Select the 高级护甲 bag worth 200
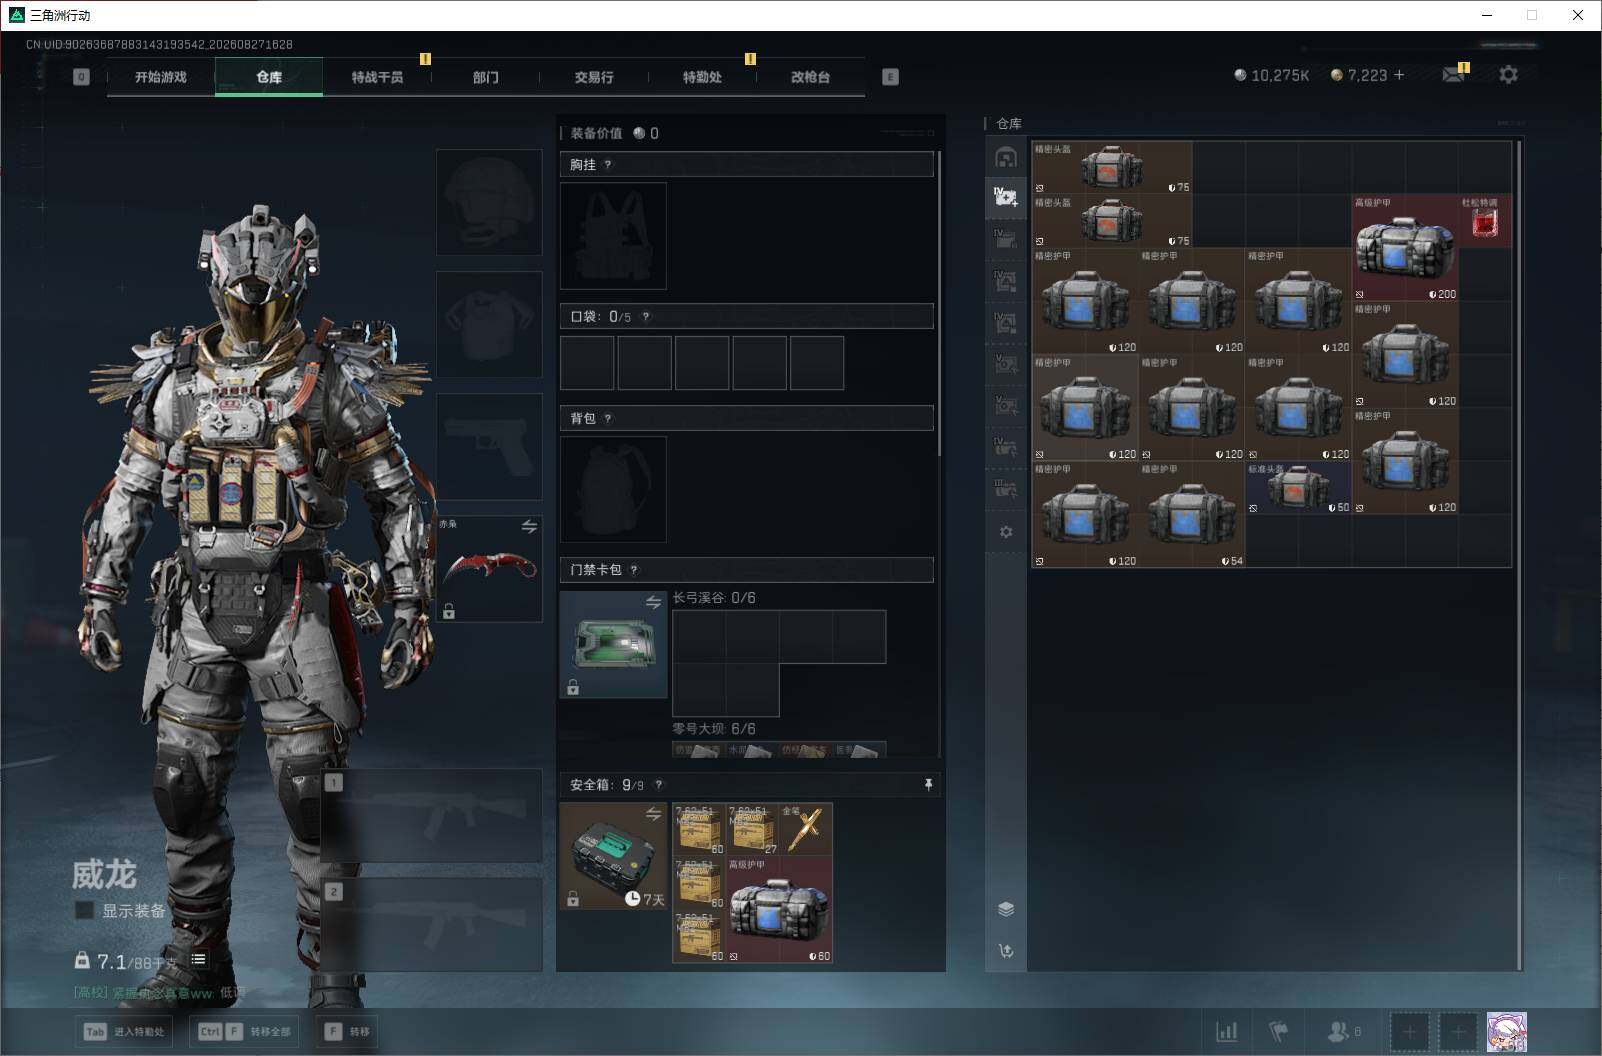The image size is (1602, 1056). (x=1405, y=248)
